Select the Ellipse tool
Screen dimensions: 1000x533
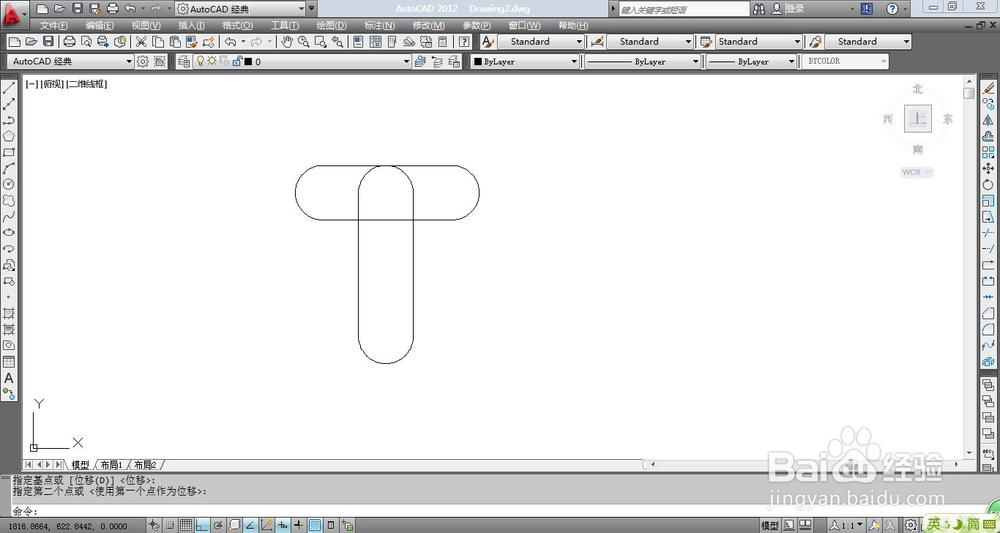coord(9,233)
